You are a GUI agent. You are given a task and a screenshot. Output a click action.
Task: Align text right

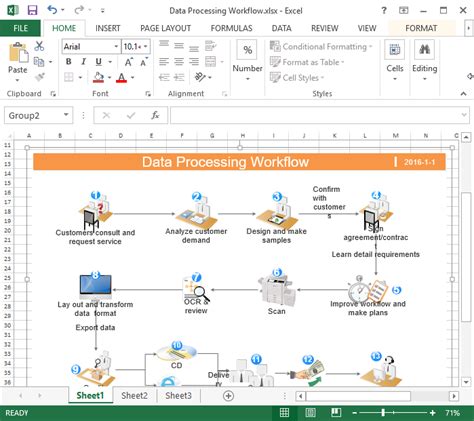tap(194, 62)
